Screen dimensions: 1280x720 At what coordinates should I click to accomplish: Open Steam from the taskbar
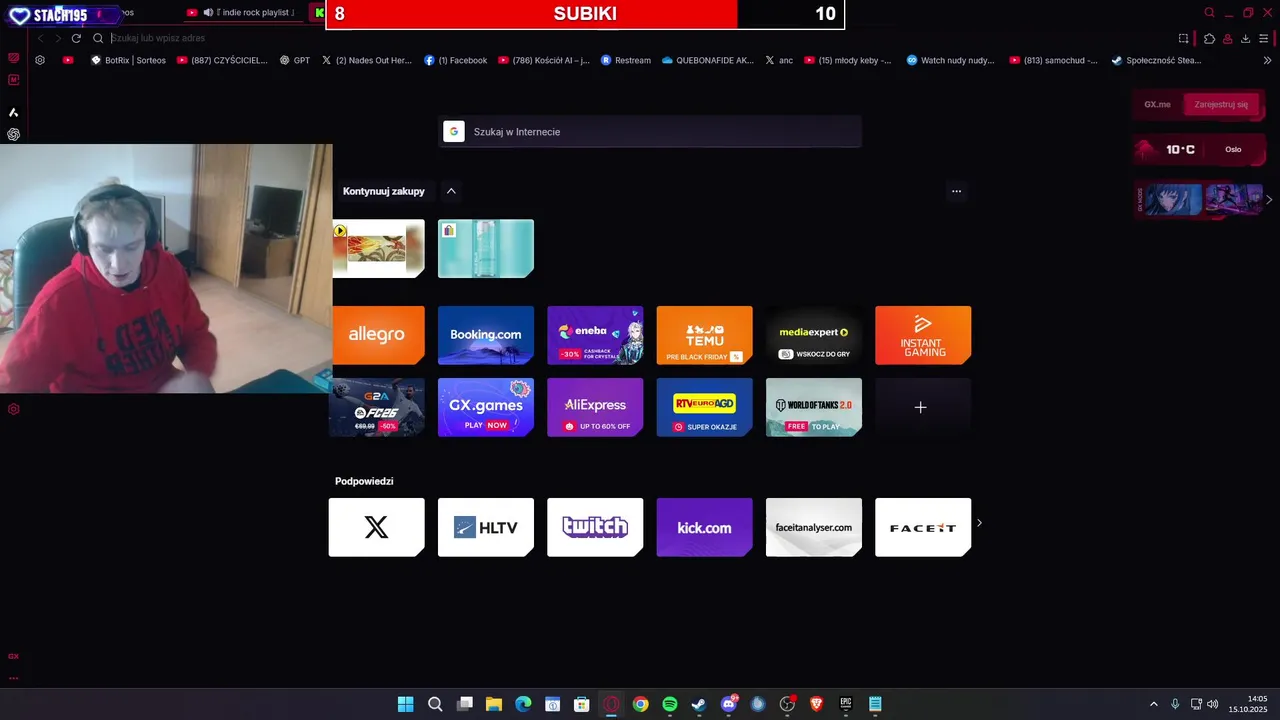pyautogui.click(x=699, y=704)
